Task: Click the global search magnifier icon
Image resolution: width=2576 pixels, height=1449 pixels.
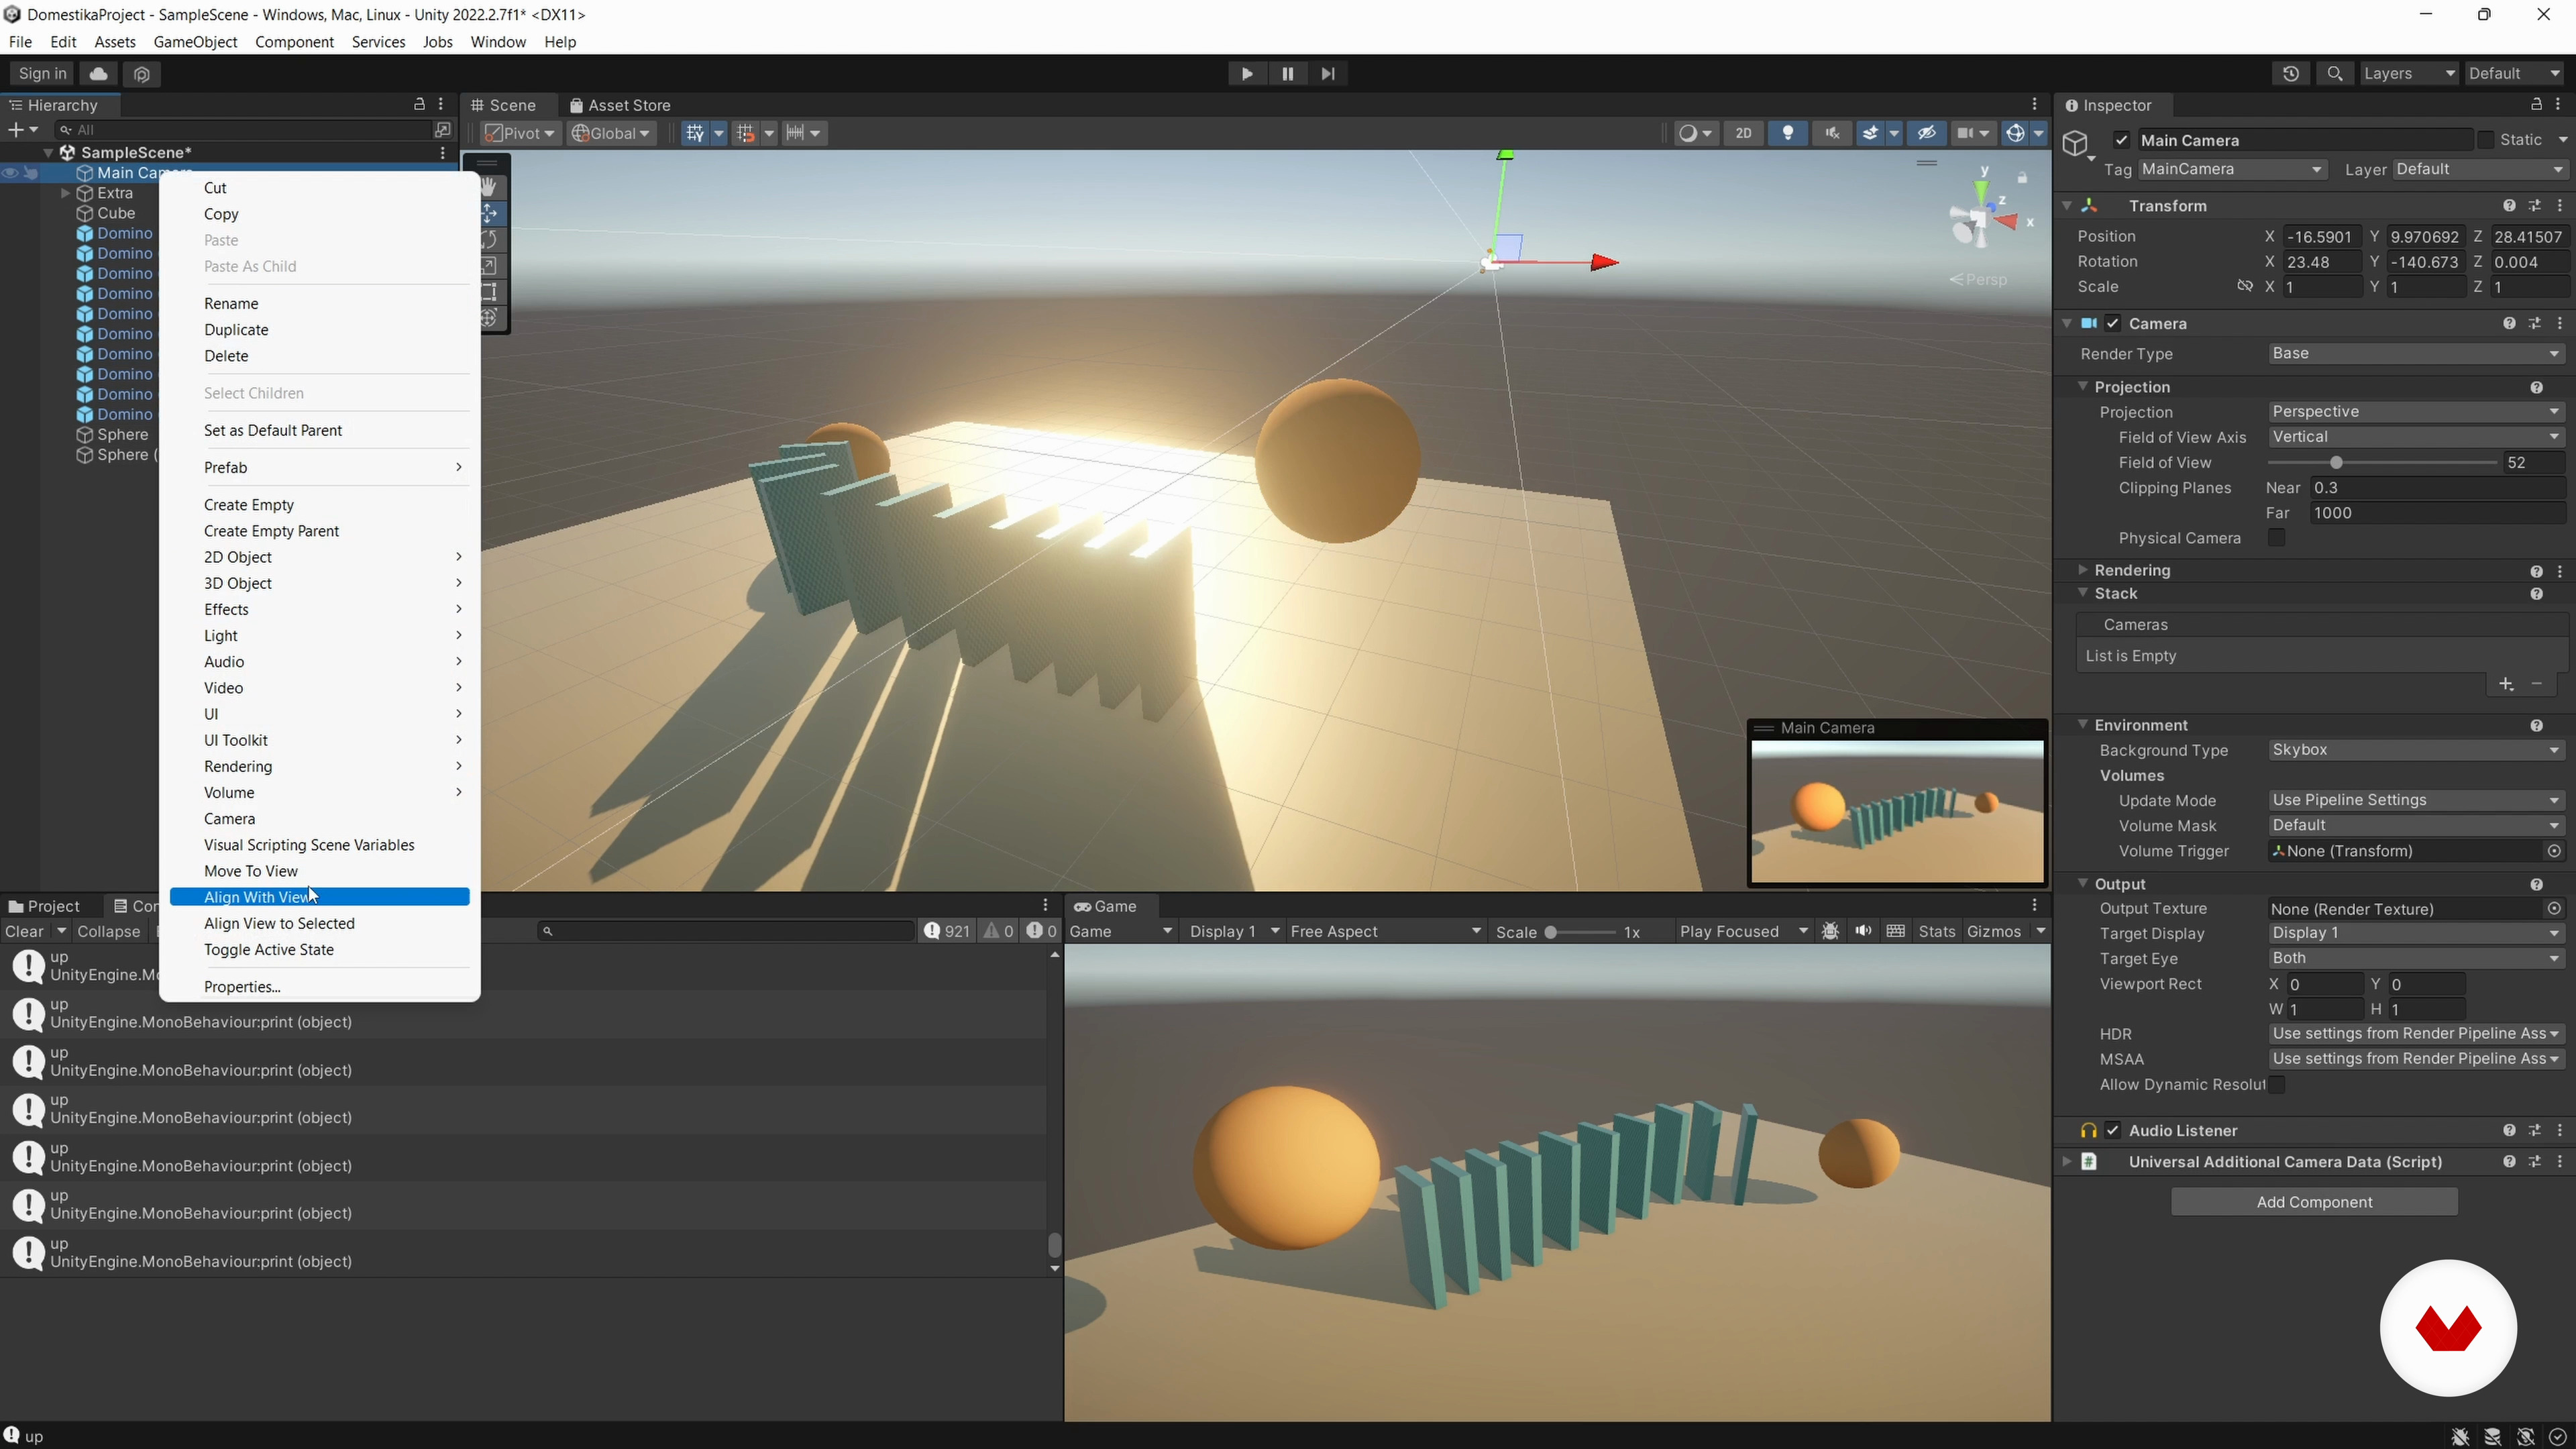Action: coord(2334,73)
